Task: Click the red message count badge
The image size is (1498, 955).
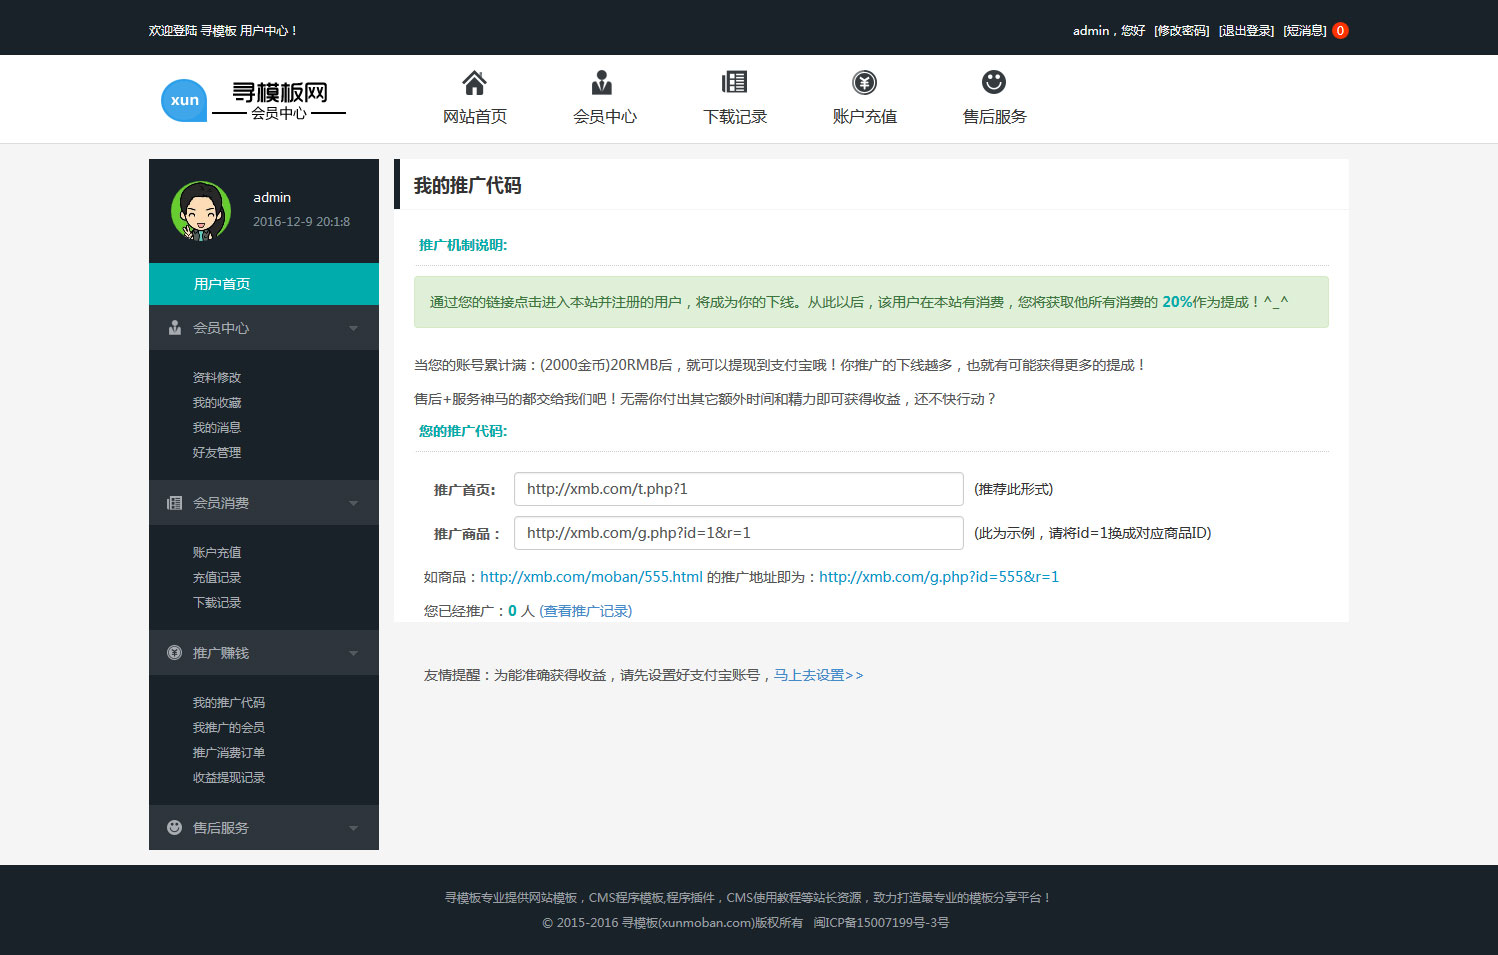Action: (x=1340, y=31)
